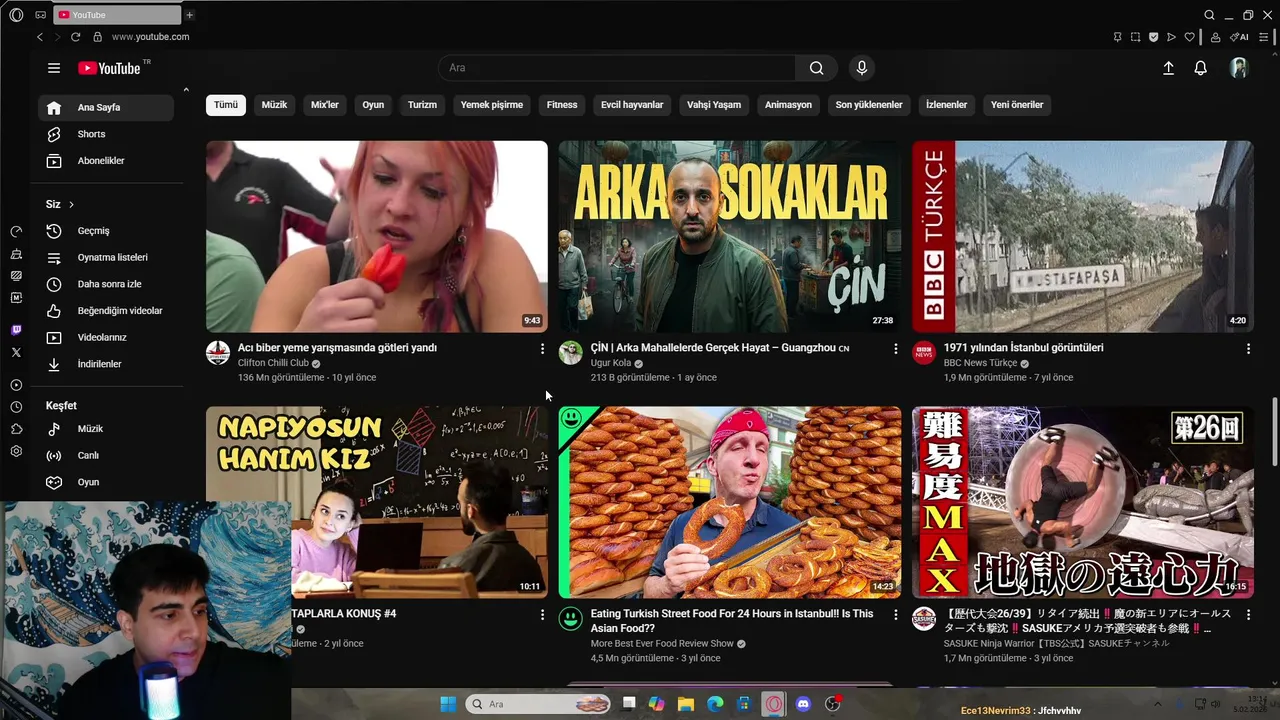This screenshot has height=720, width=1280.
Task: Open options for SASUKE video
Action: click(x=1248, y=615)
